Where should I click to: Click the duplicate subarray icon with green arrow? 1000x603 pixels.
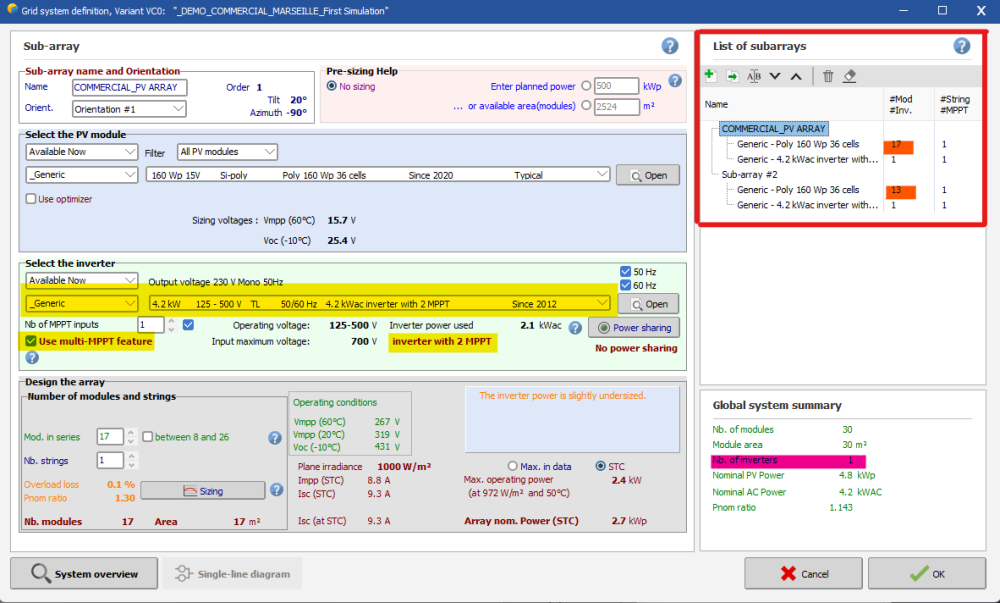click(732, 76)
